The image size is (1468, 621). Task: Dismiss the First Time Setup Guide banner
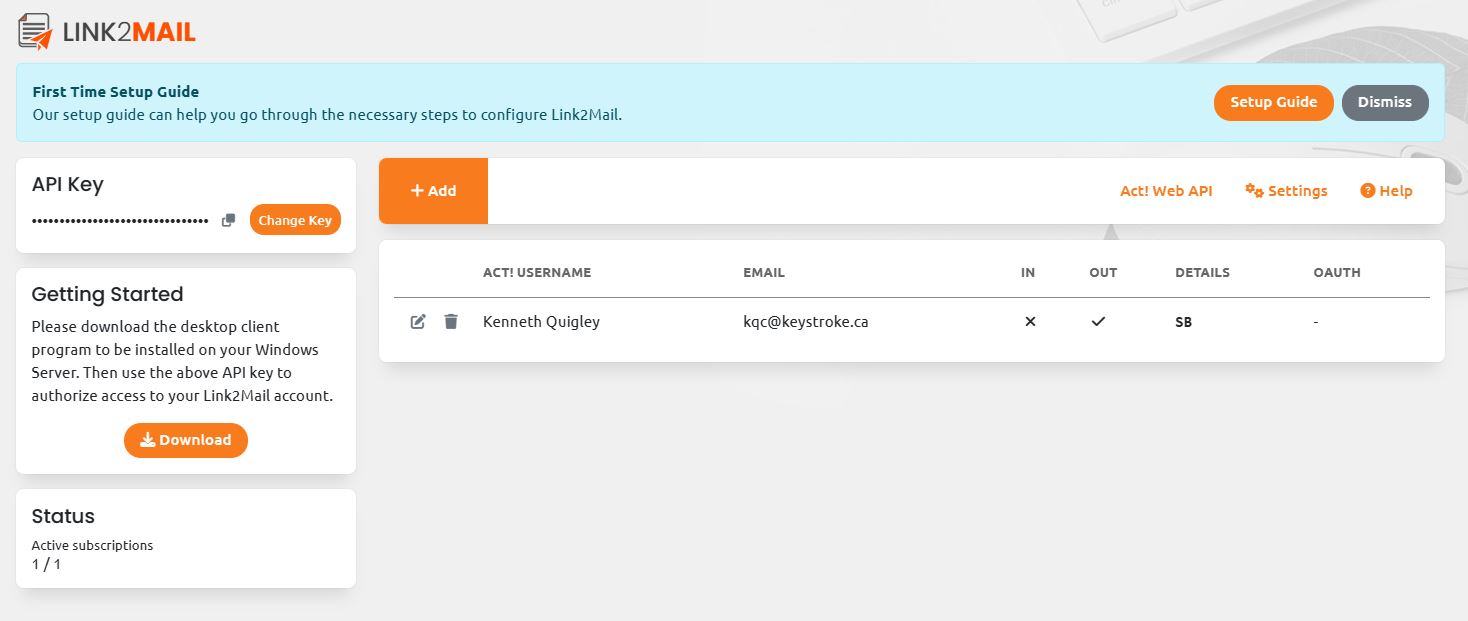(1385, 102)
